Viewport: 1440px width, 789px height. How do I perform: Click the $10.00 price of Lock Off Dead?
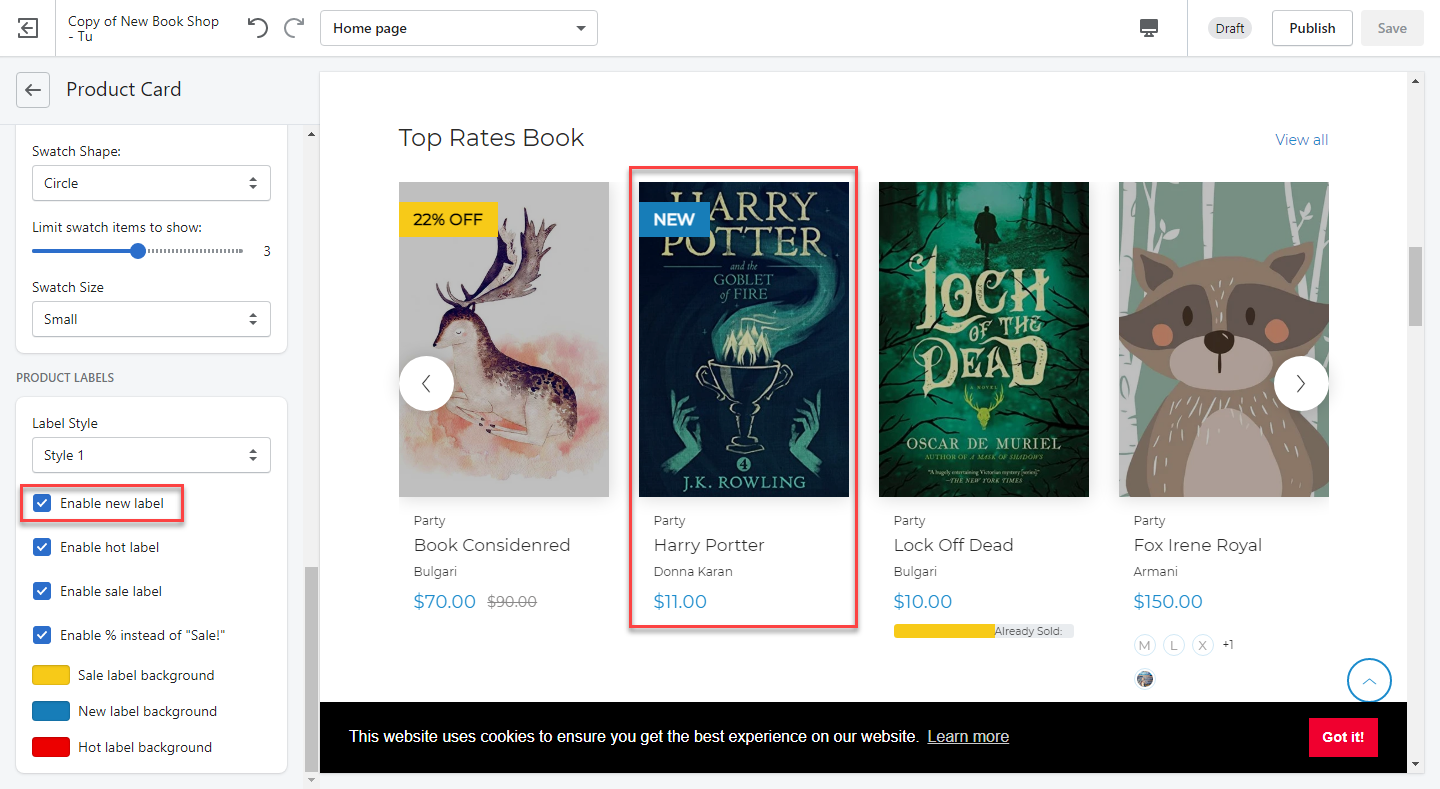tap(923, 602)
